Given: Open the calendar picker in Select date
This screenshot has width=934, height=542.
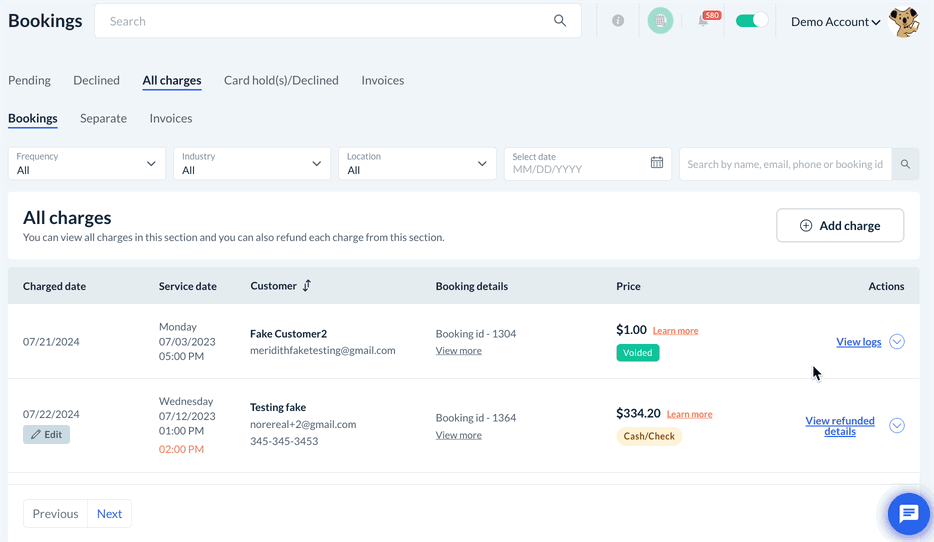Looking at the screenshot, I should click(x=657, y=163).
